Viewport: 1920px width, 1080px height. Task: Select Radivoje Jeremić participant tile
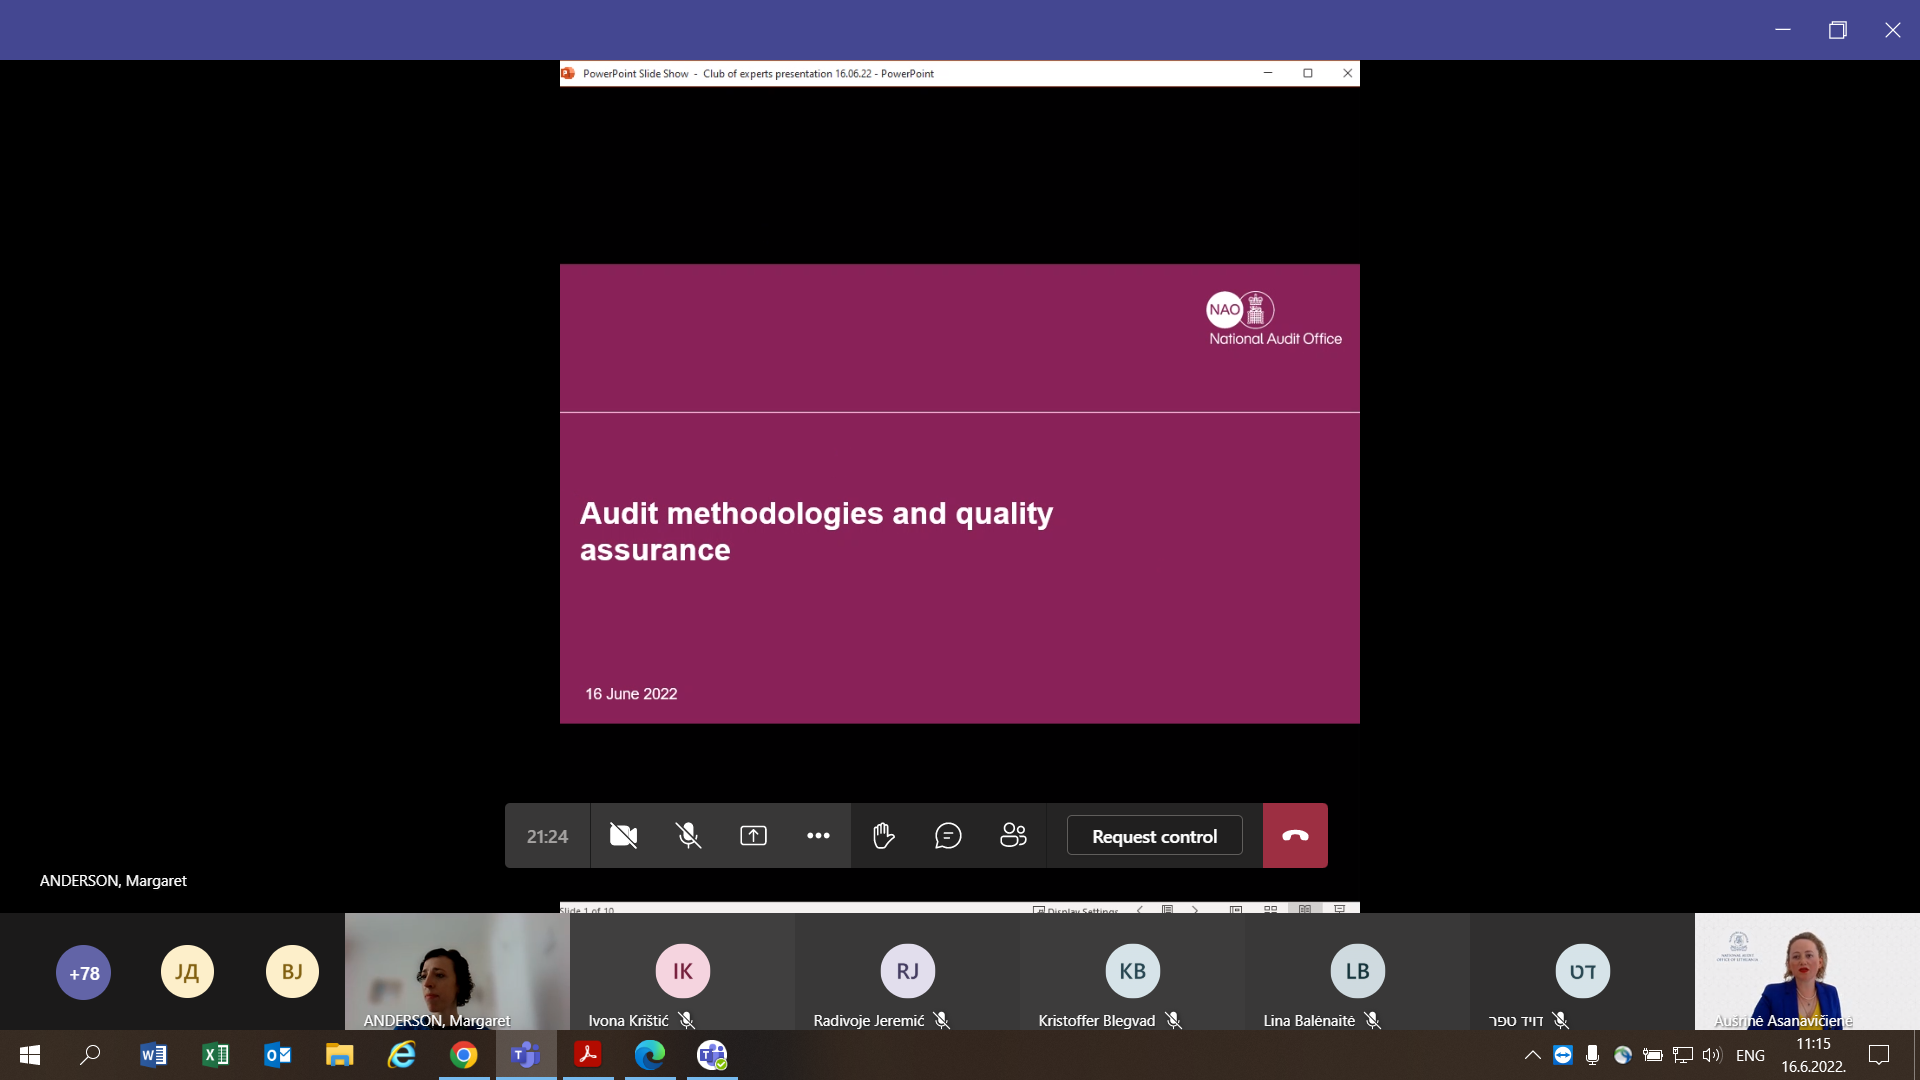(907, 971)
